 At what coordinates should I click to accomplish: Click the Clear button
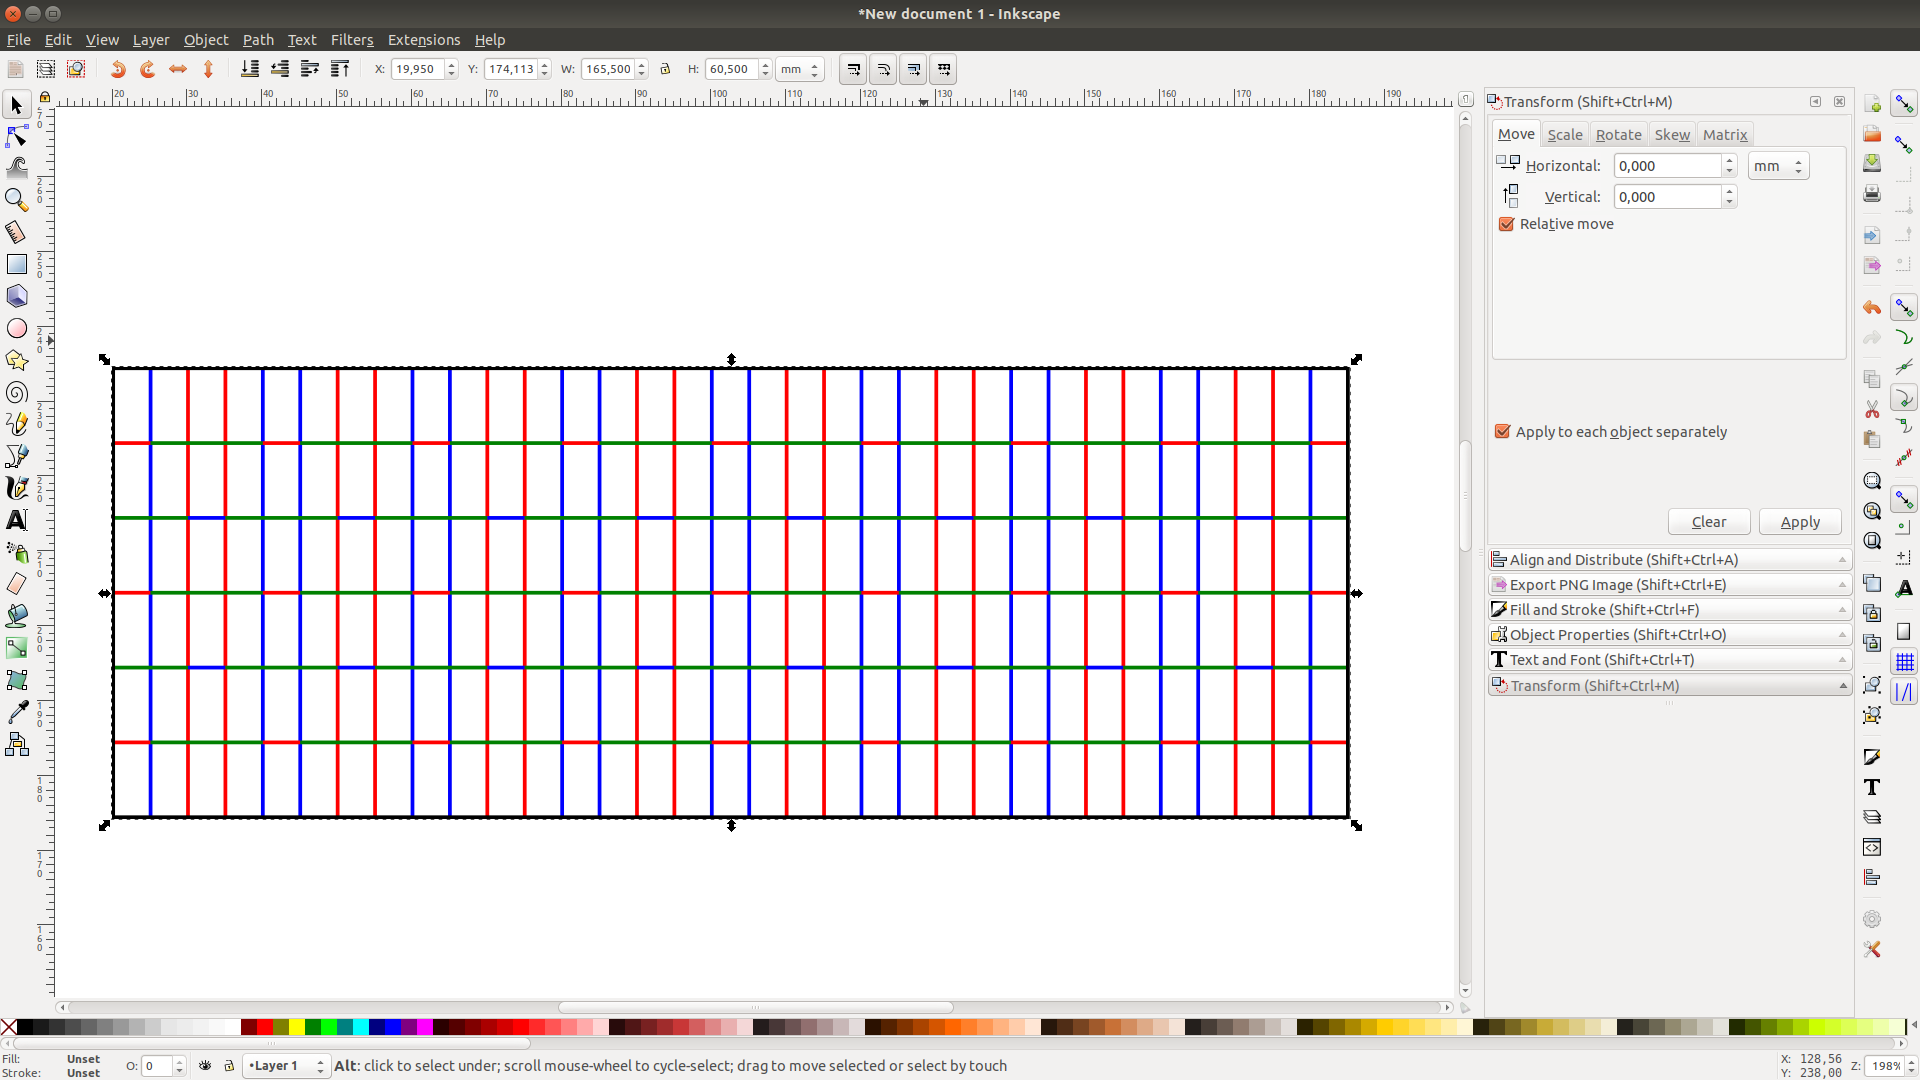point(1708,522)
